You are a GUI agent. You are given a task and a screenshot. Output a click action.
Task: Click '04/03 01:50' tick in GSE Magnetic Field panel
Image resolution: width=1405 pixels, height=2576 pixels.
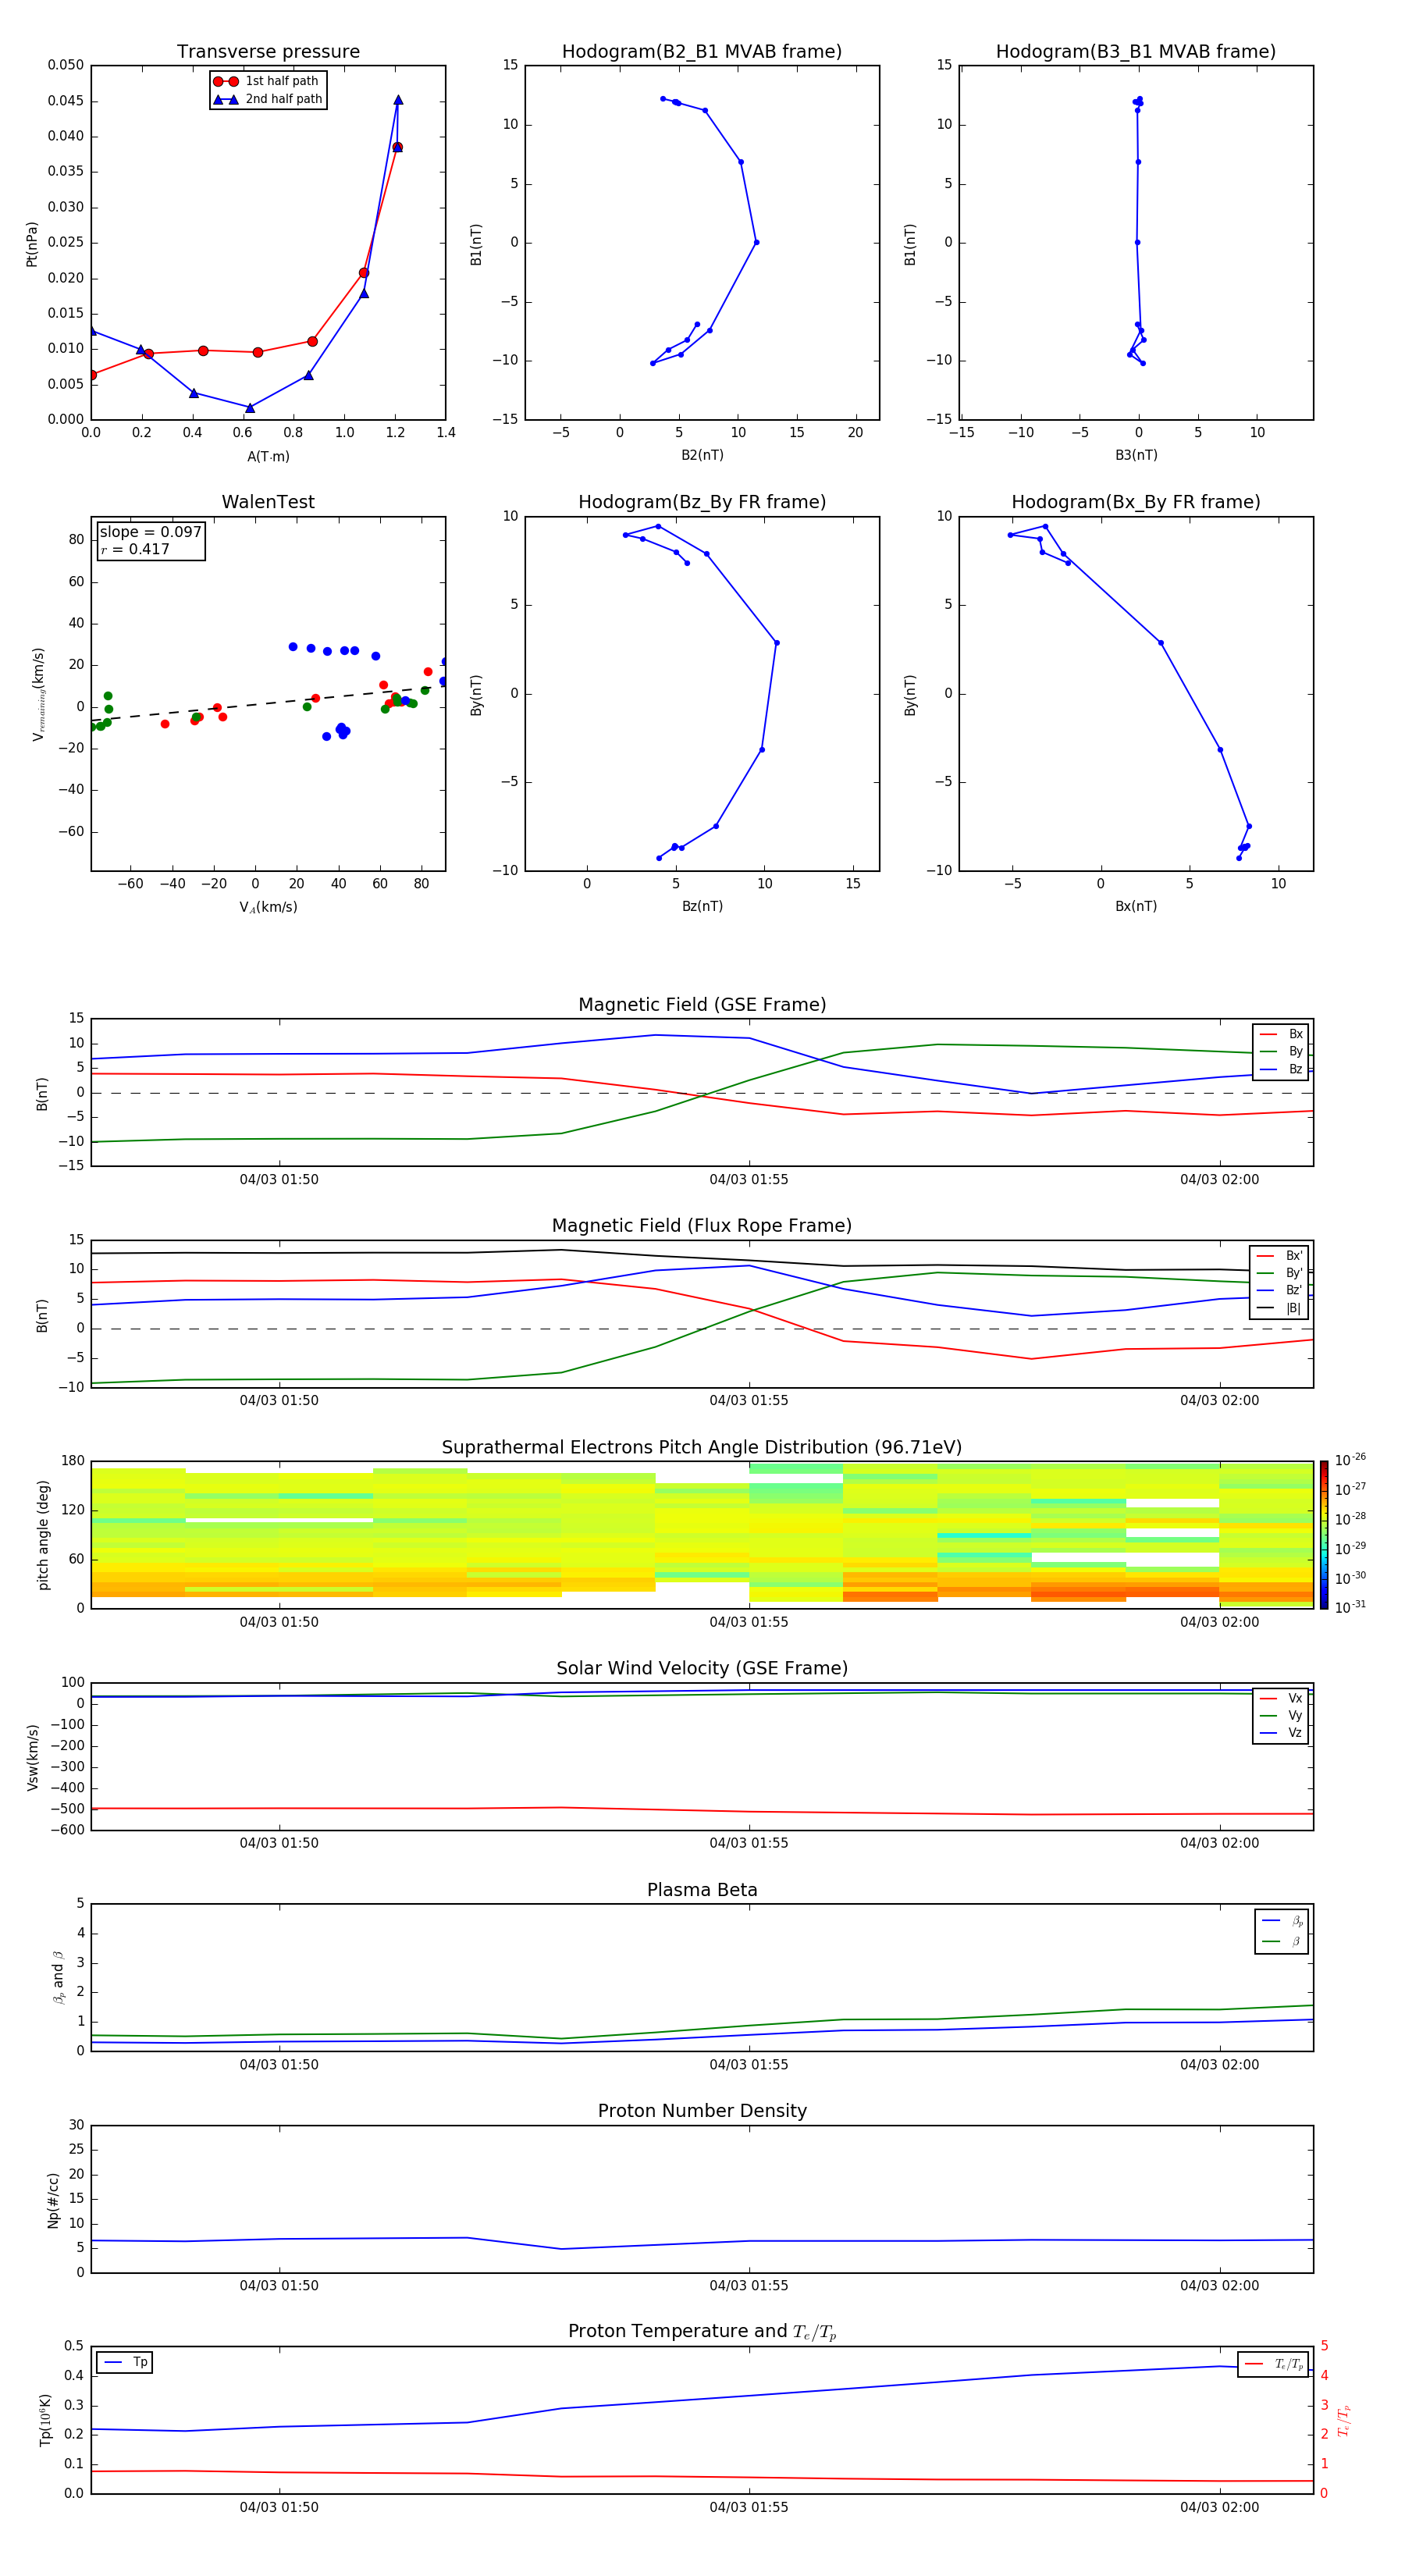click(x=279, y=1179)
